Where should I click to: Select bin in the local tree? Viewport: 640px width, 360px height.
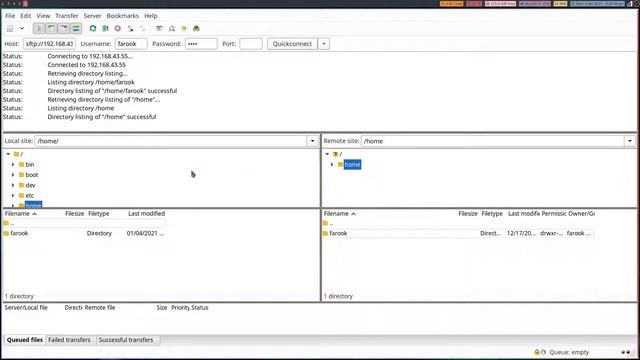30,164
